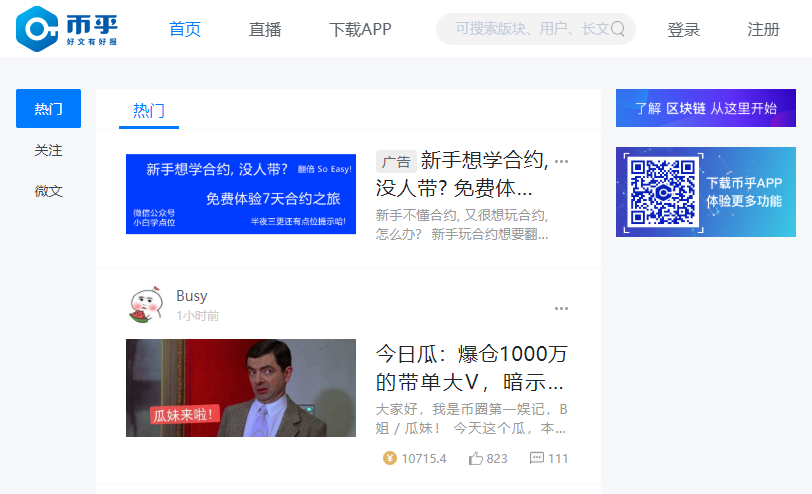
Task: Open the 直播 nav item
Action: pyautogui.click(x=265, y=29)
